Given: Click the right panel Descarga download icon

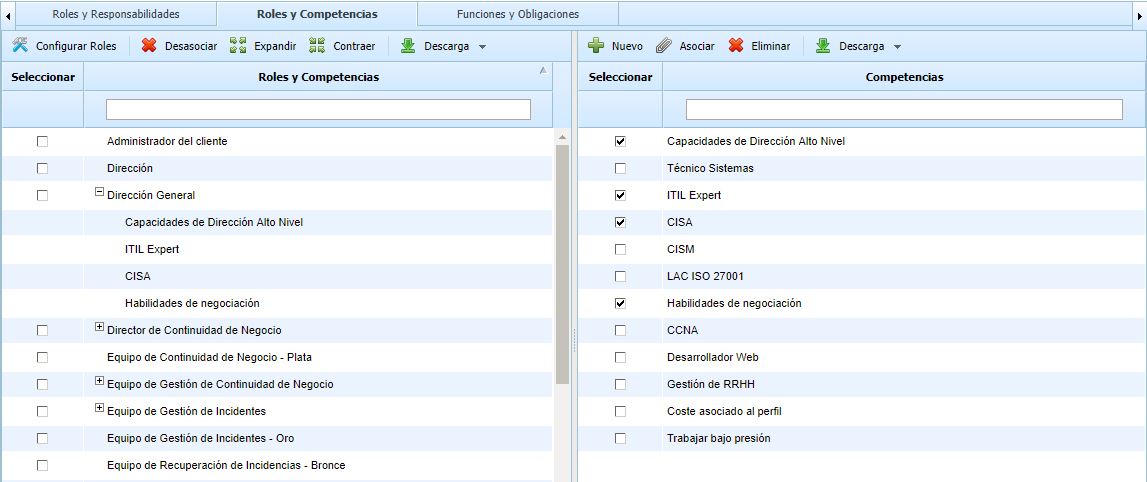Looking at the screenshot, I should [x=823, y=46].
